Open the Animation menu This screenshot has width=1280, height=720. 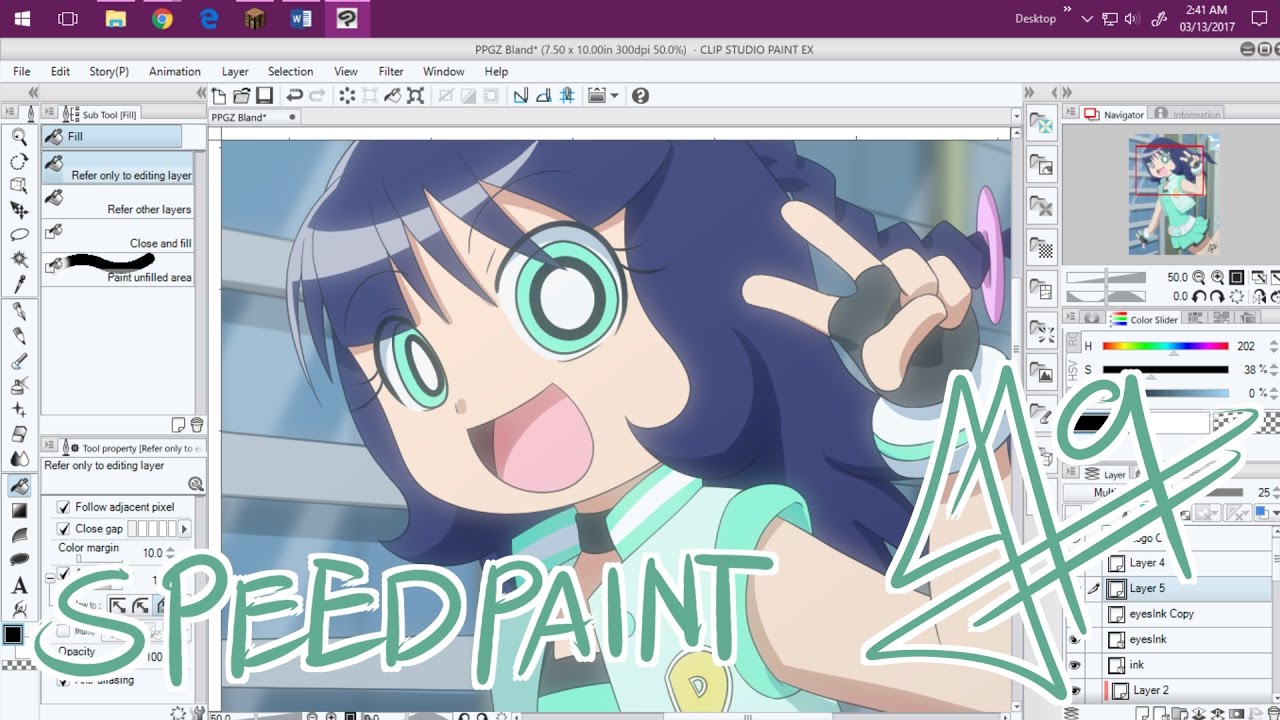(175, 72)
